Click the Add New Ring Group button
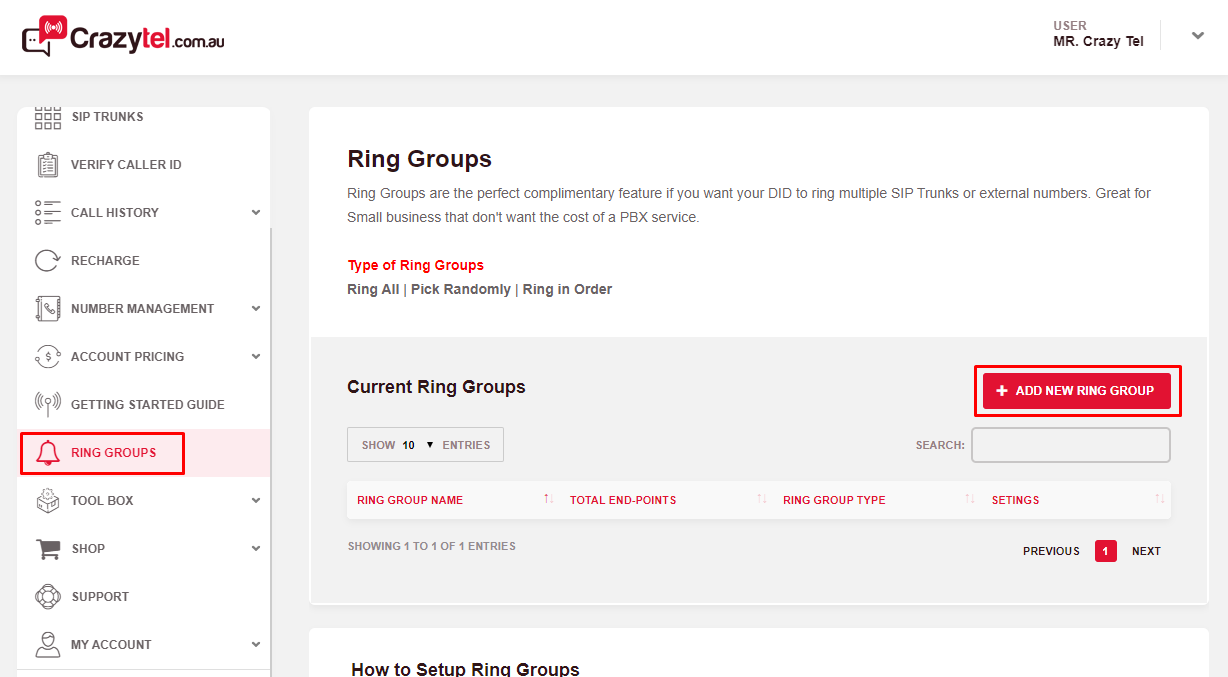1228x677 pixels. pyautogui.click(x=1076, y=391)
